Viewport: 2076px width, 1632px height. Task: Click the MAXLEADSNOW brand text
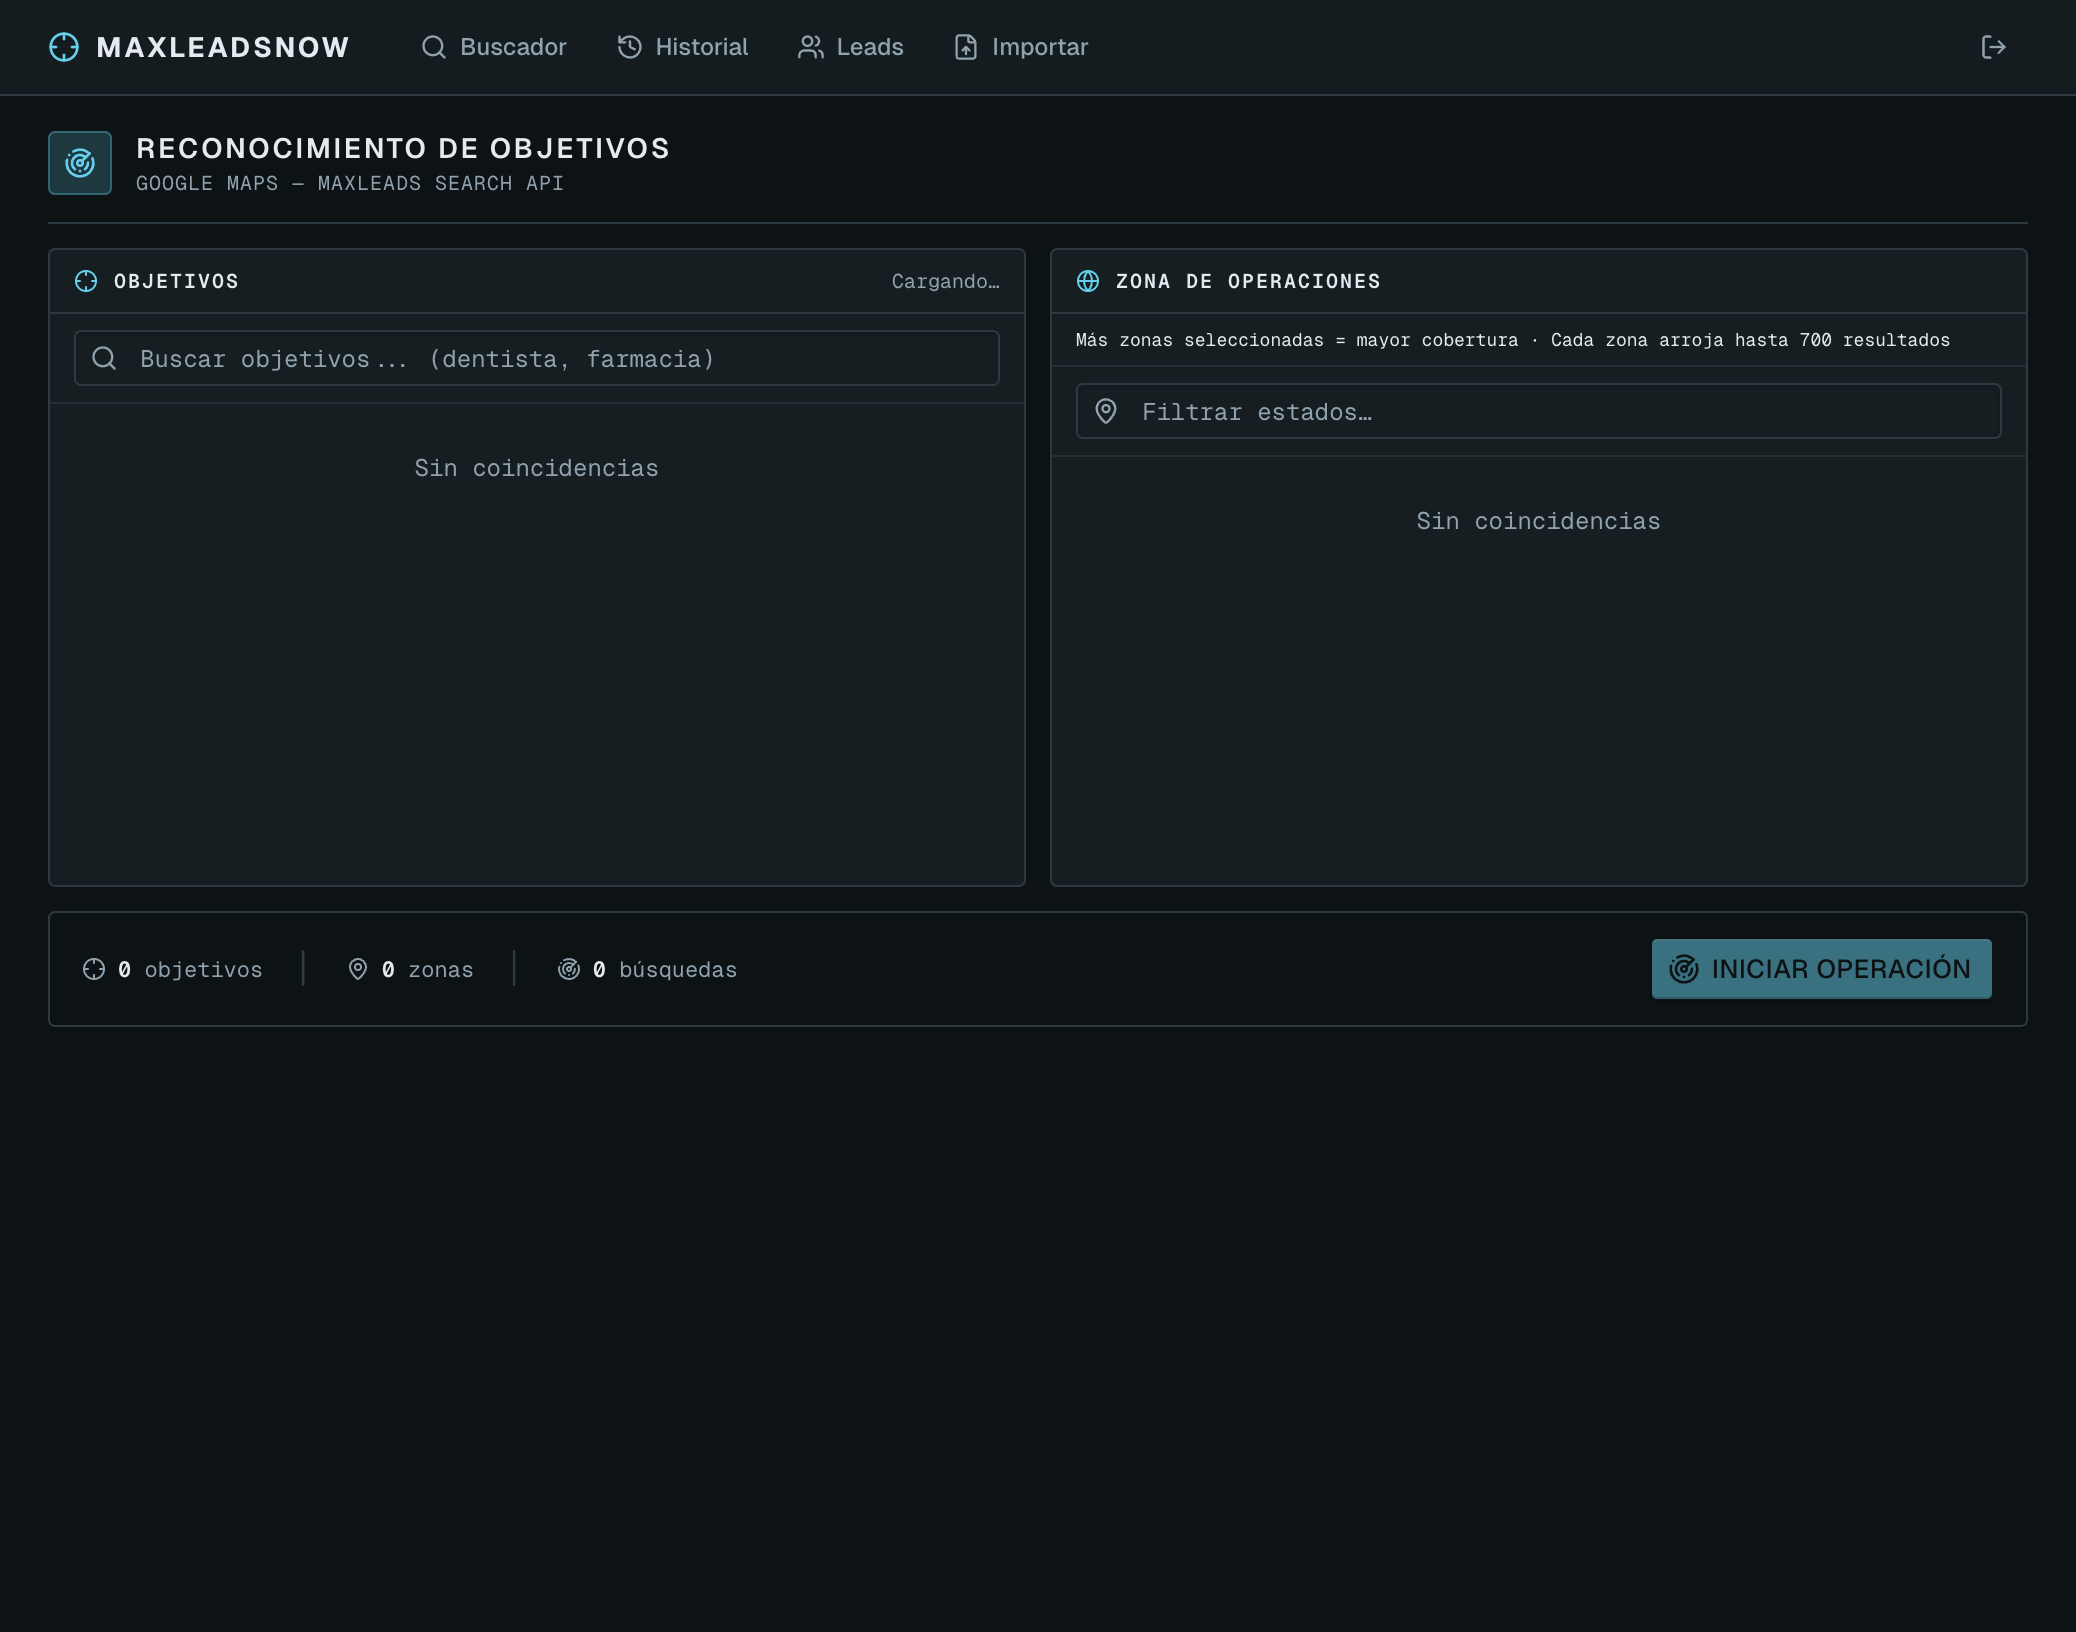(x=223, y=47)
